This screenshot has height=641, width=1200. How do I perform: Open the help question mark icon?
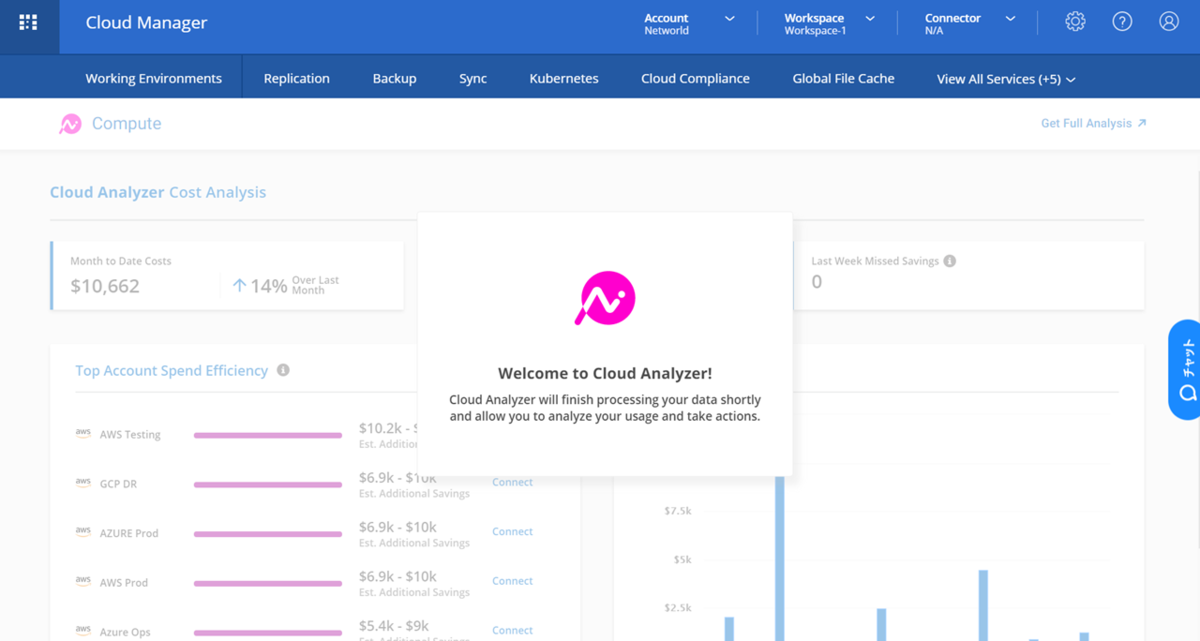click(1122, 21)
